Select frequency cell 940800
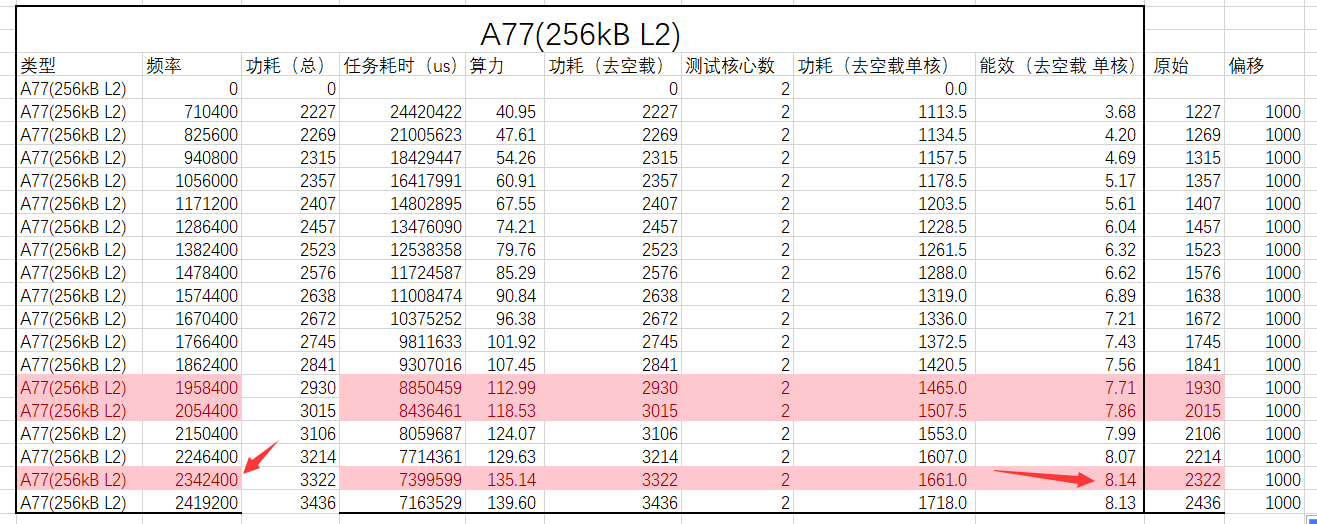Screen dimensions: 1317x524 (191, 158)
